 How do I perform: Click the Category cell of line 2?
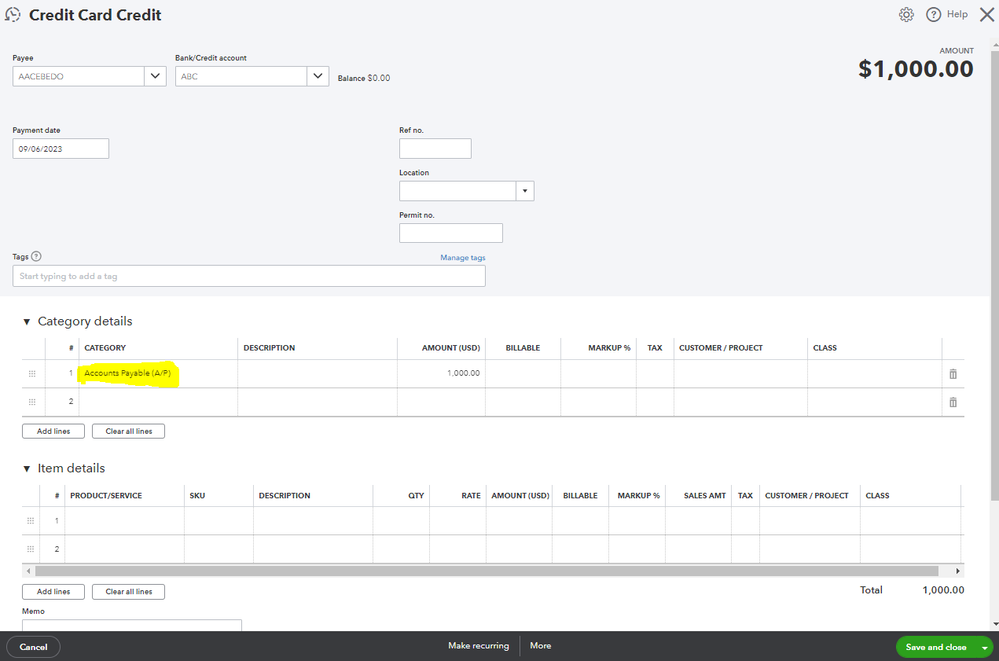[x=158, y=402]
